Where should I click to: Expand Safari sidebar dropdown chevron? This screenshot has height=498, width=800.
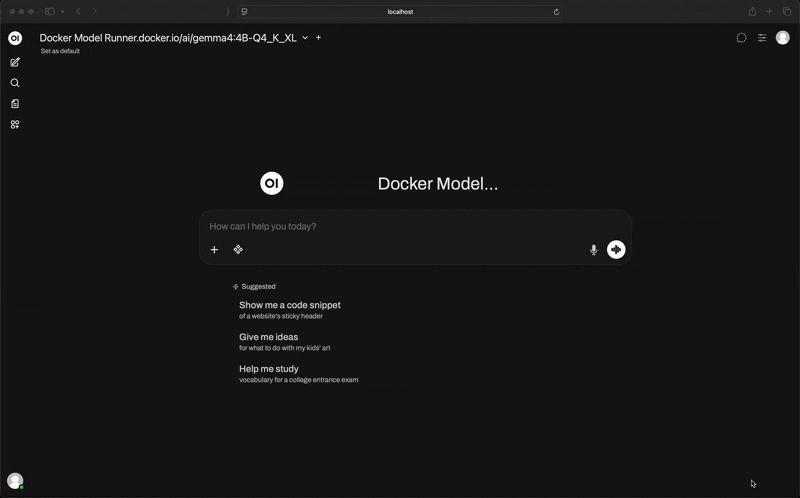63,11
